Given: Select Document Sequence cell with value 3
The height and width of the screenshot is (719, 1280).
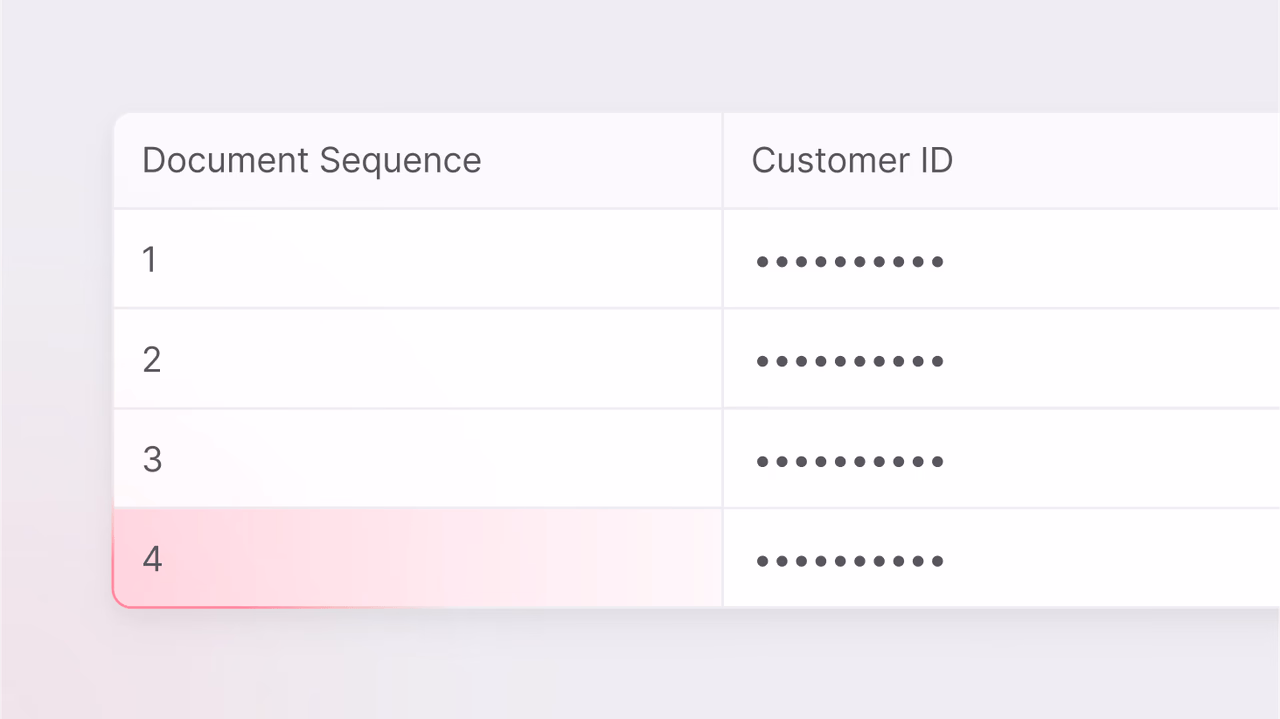Looking at the screenshot, I should [418, 459].
